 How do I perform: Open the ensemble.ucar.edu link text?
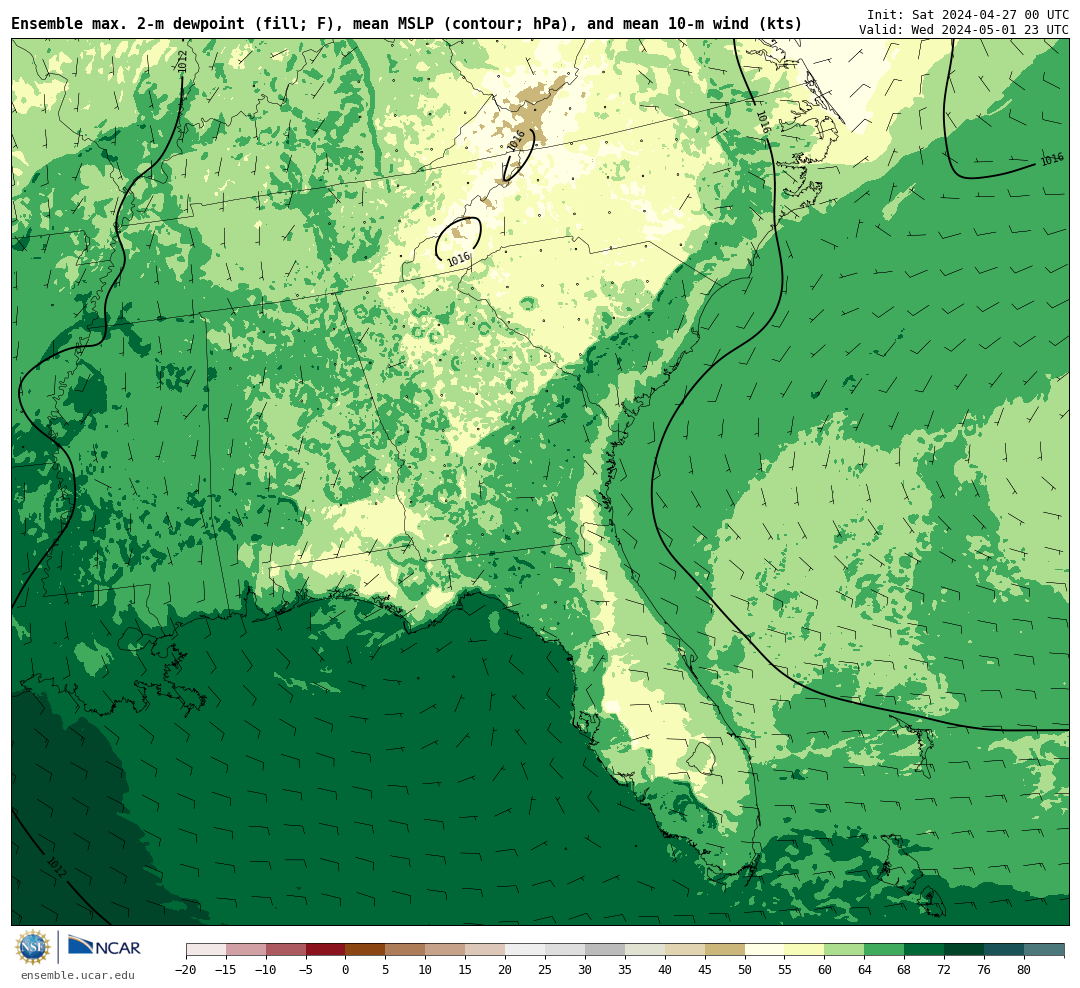(x=78, y=975)
